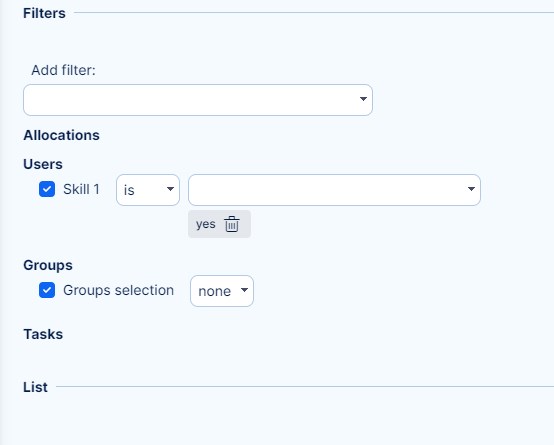Toggle filter via the "Skill 1" label

[x=81, y=189]
